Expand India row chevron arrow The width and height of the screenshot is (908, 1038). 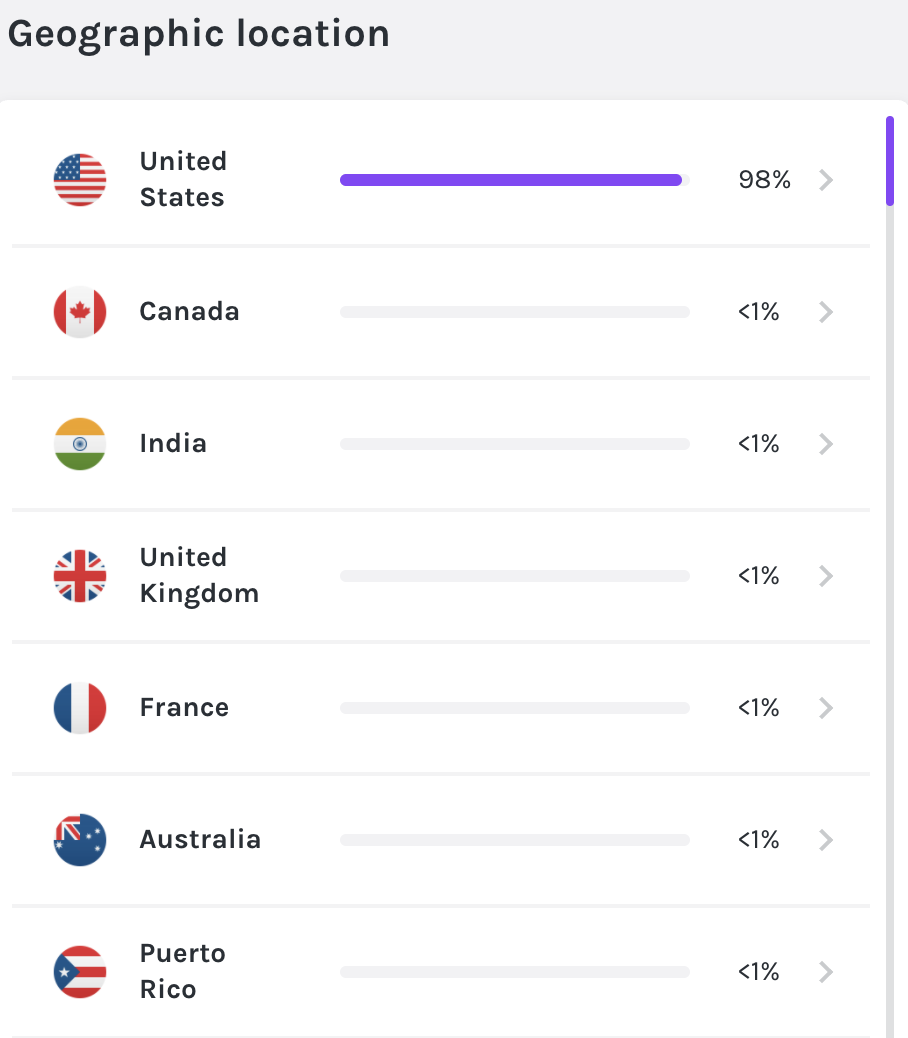(x=826, y=444)
